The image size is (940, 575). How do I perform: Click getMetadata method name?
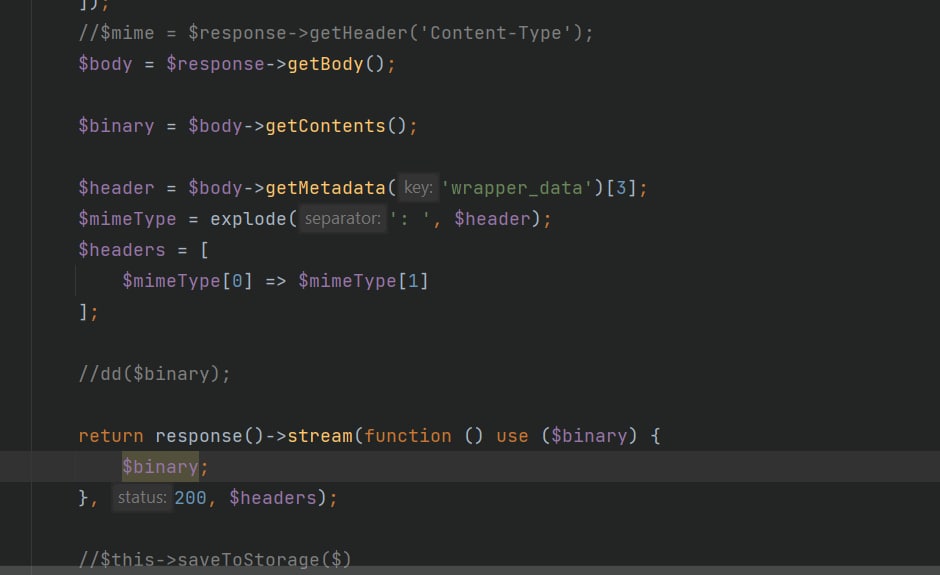coord(325,188)
